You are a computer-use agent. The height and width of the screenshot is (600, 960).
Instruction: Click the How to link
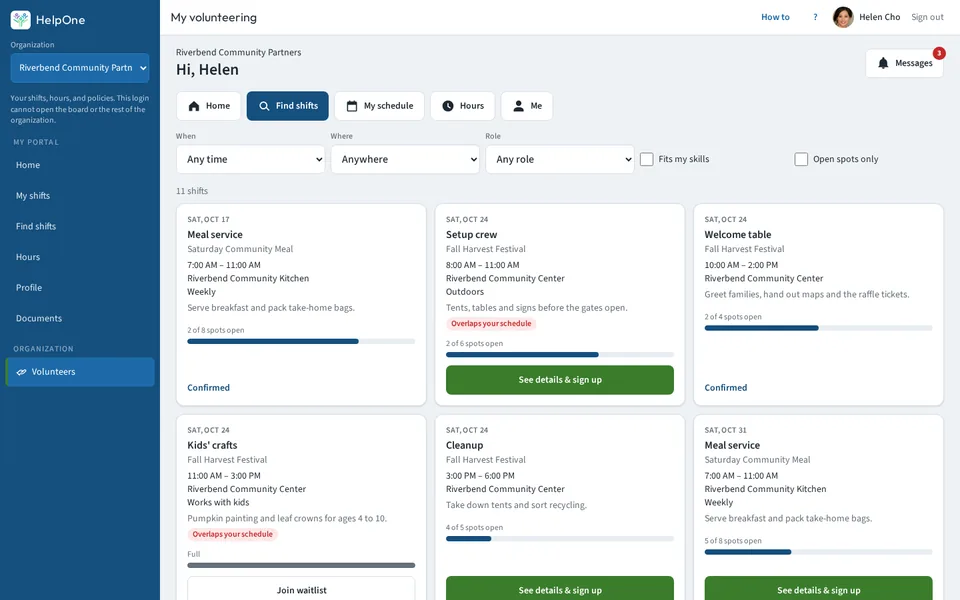[x=775, y=17]
